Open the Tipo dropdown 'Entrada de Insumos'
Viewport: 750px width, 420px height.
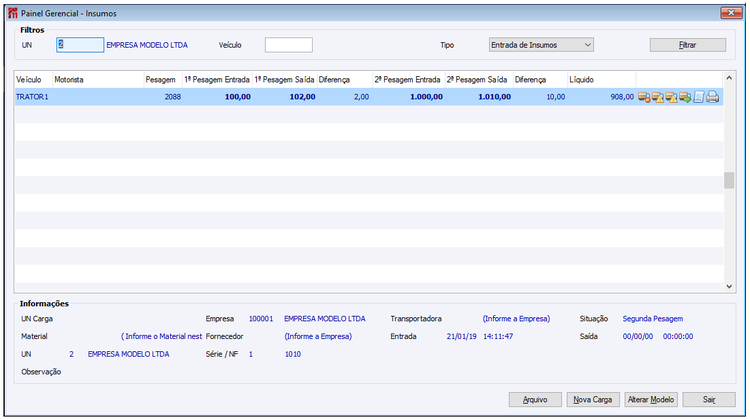[541, 45]
